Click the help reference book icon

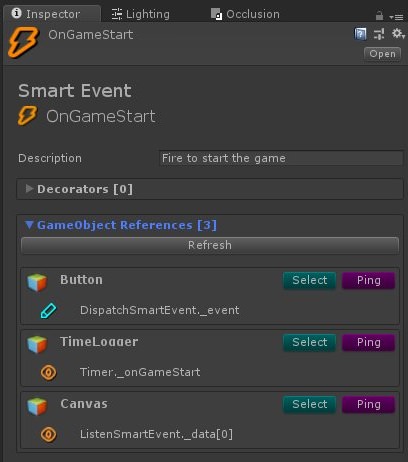coord(360,34)
